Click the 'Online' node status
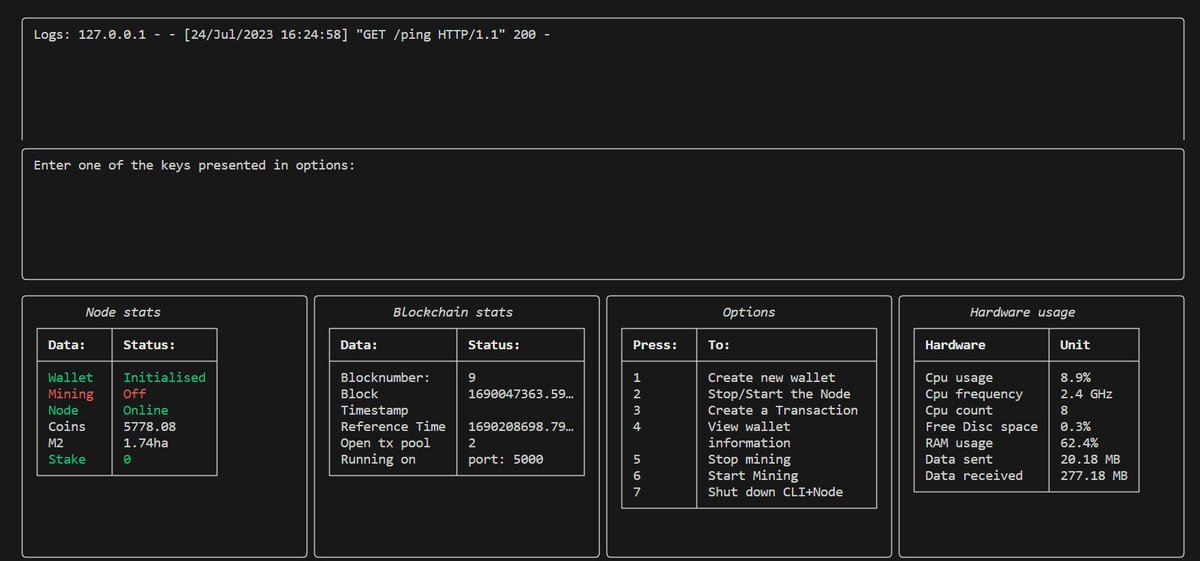This screenshot has width=1200, height=561. coord(145,410)
